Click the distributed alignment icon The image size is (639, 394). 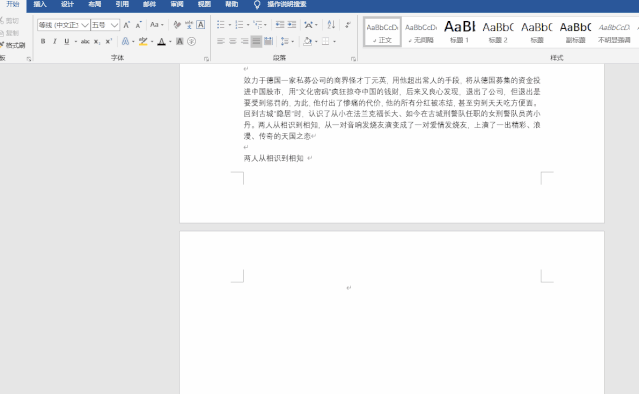268,41
